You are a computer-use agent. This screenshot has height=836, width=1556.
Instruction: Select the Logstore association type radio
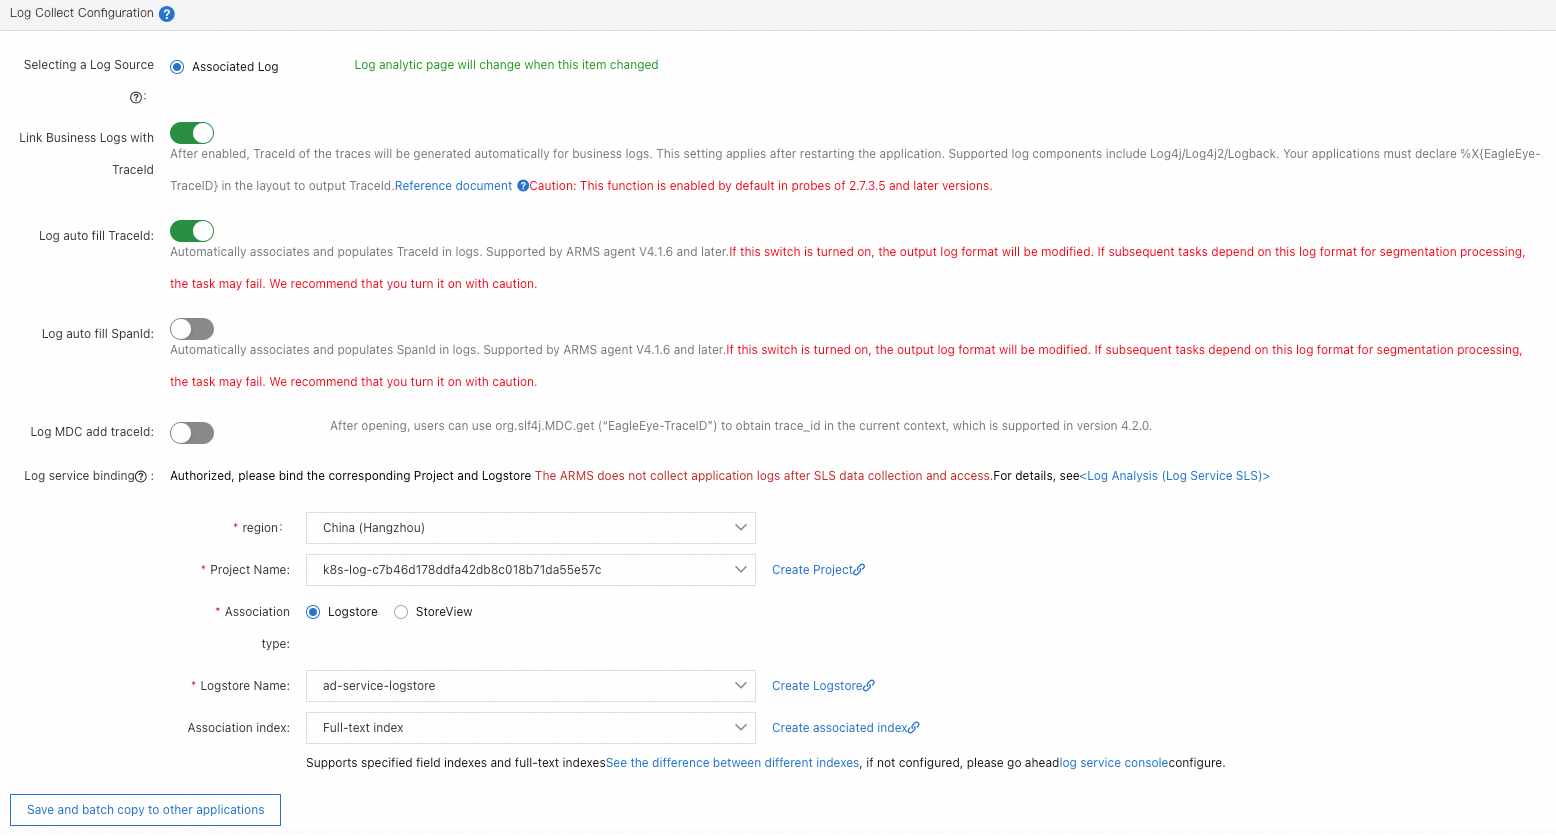[x=313, y=612]
